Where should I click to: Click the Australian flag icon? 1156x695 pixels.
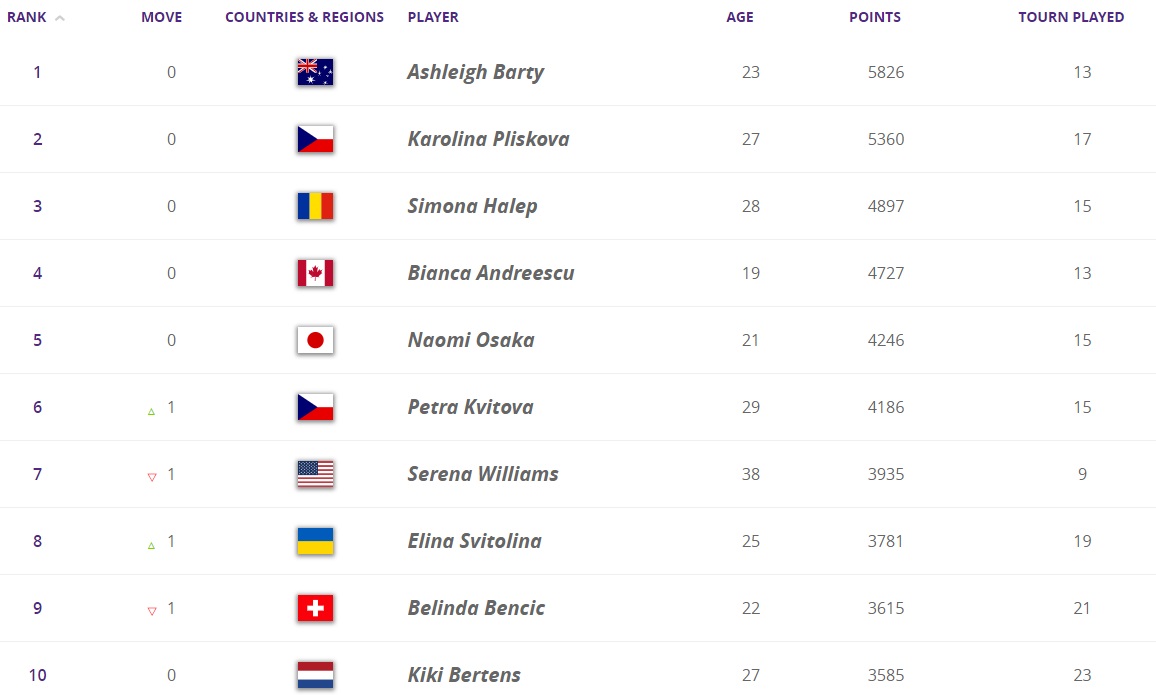[315, 72]
